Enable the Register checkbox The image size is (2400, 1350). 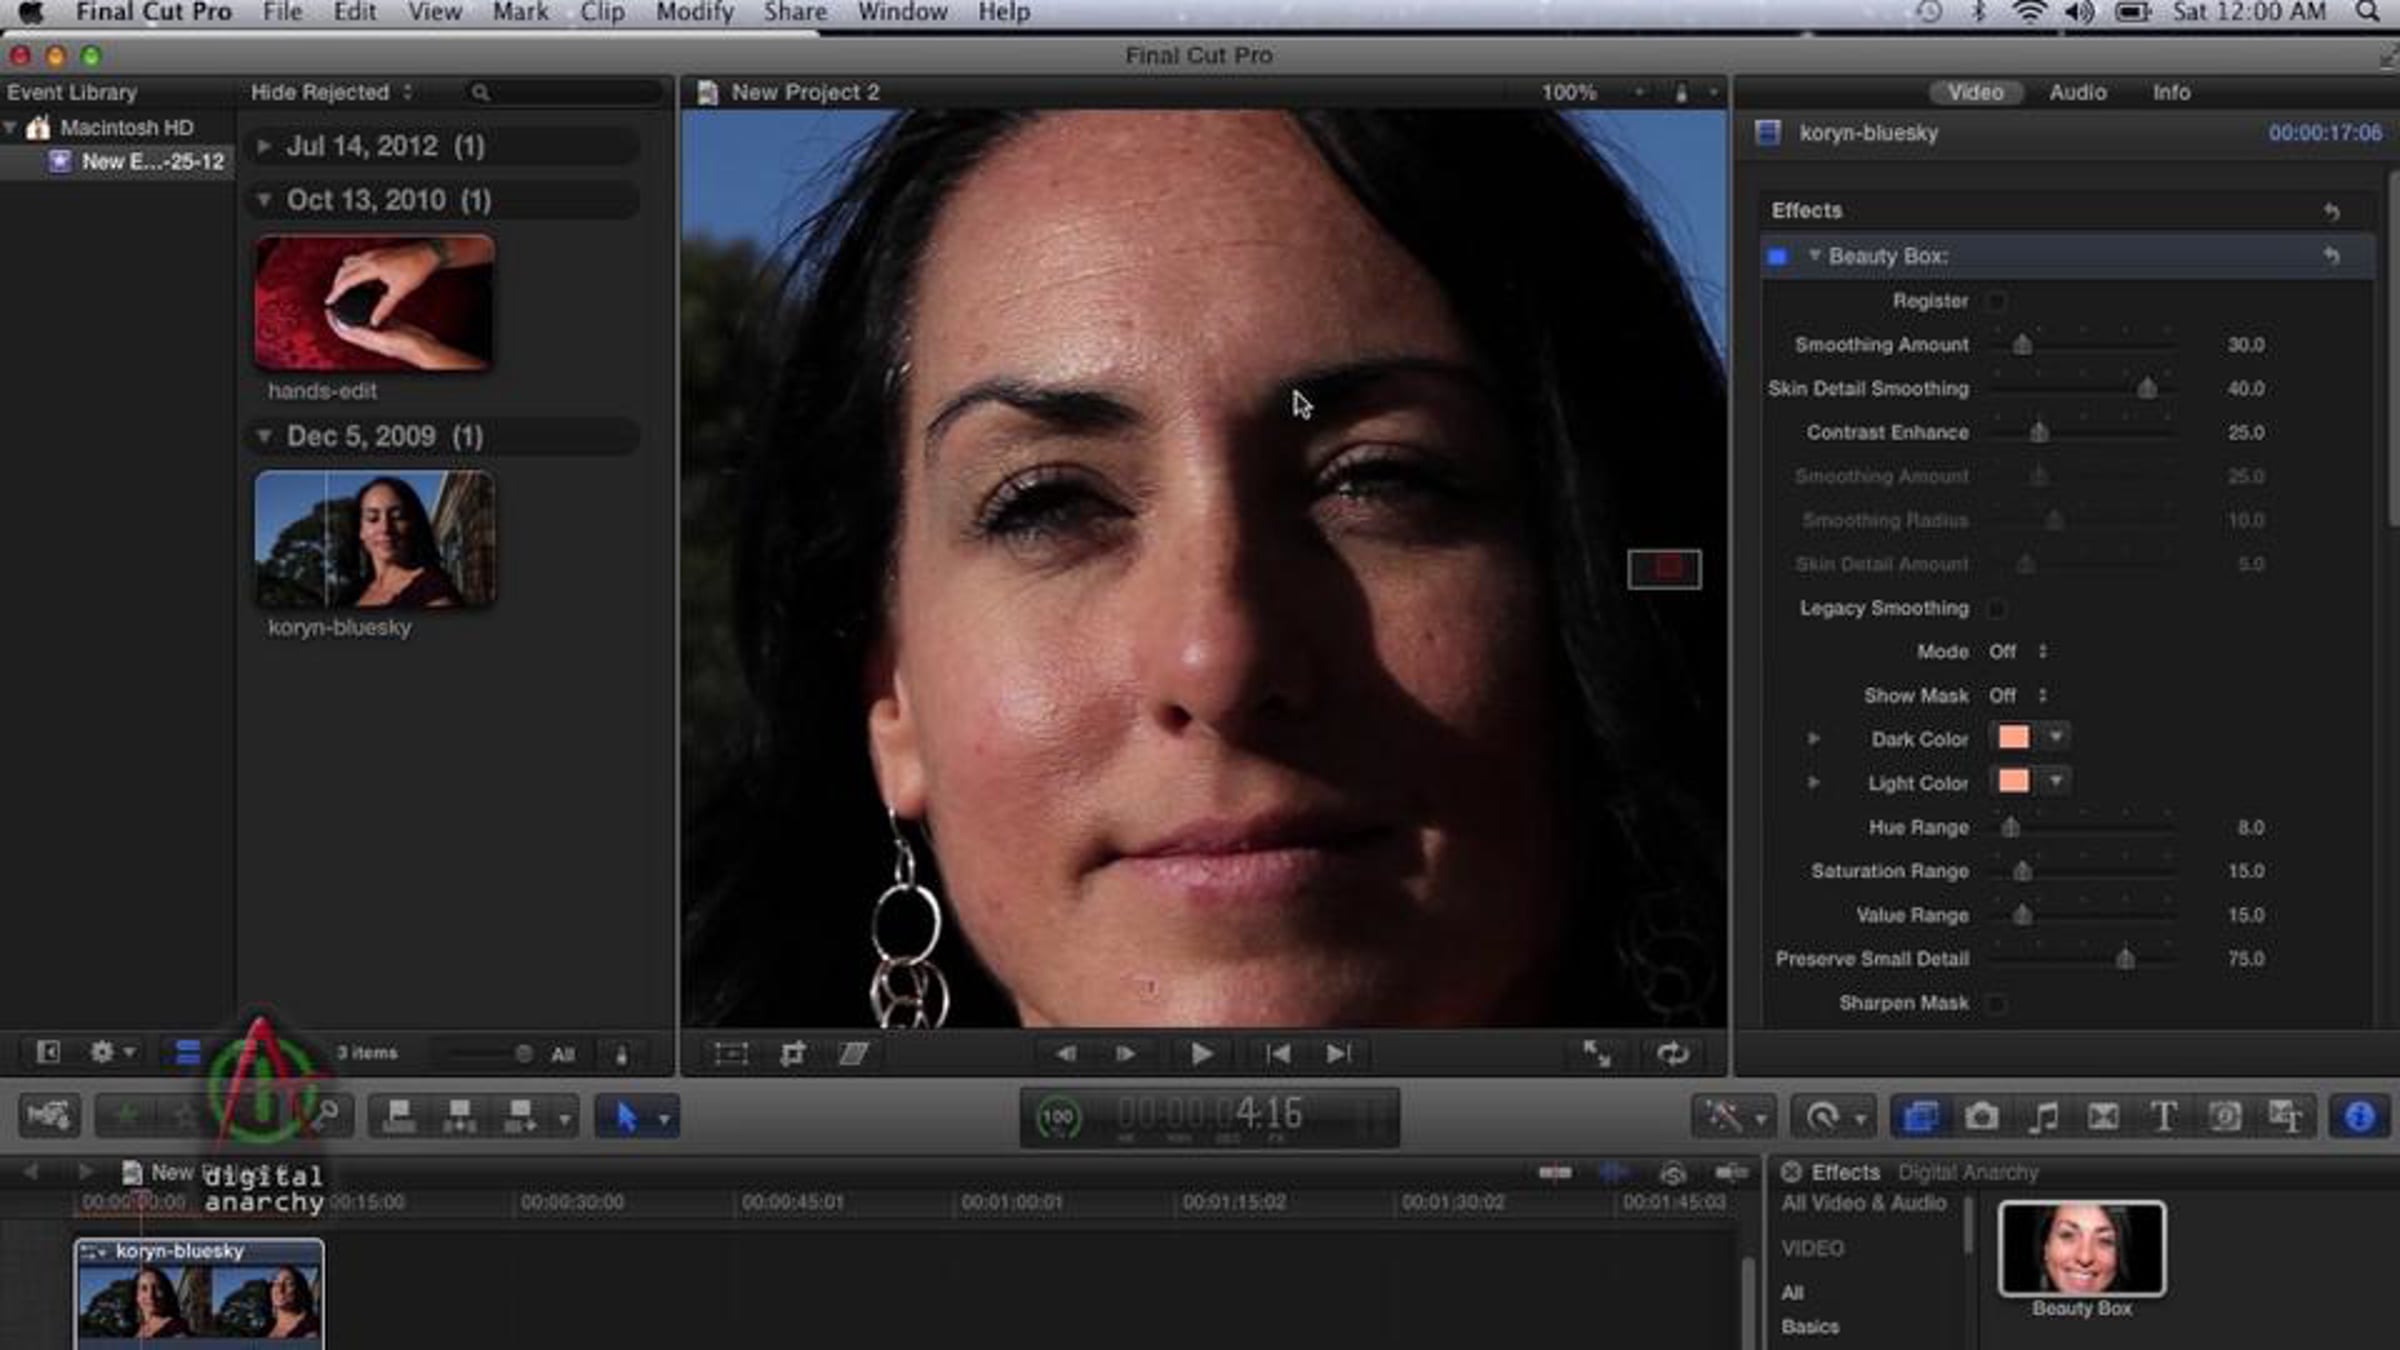[x=1996, y=301]
